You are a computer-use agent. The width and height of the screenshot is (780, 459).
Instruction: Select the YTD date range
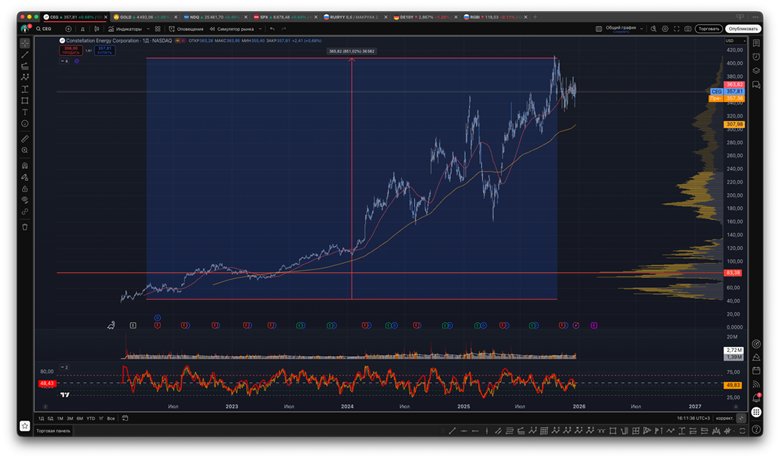(91, 418)
